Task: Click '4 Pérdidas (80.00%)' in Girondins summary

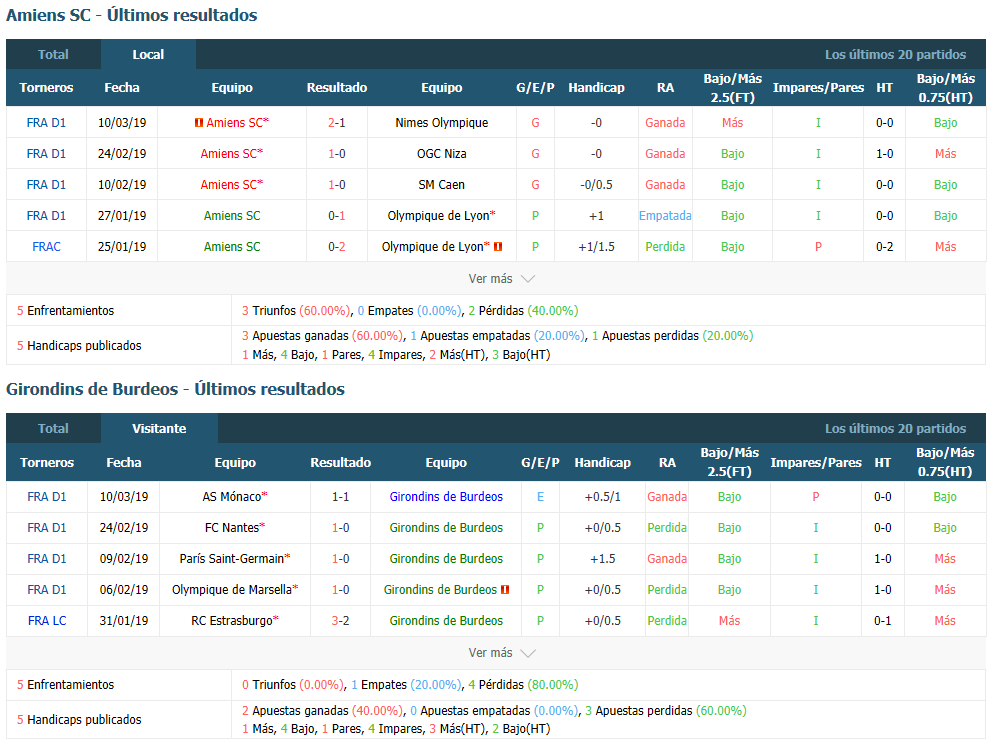Action: (x=523, y=685)
